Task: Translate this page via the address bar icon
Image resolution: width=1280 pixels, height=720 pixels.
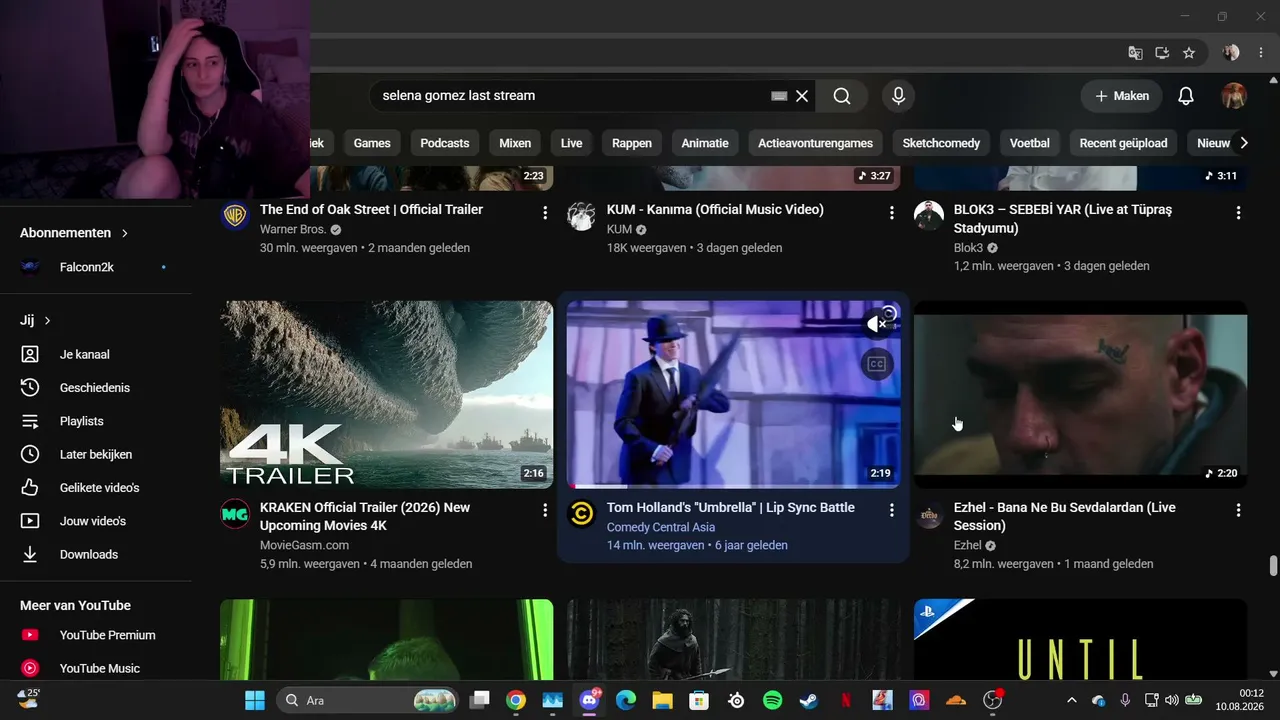Action: [x=1135, y=53]
